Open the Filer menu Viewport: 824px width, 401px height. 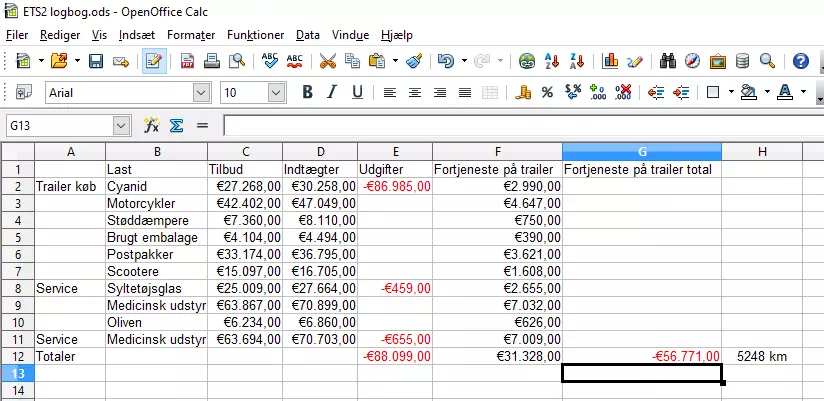click(17, 35)
